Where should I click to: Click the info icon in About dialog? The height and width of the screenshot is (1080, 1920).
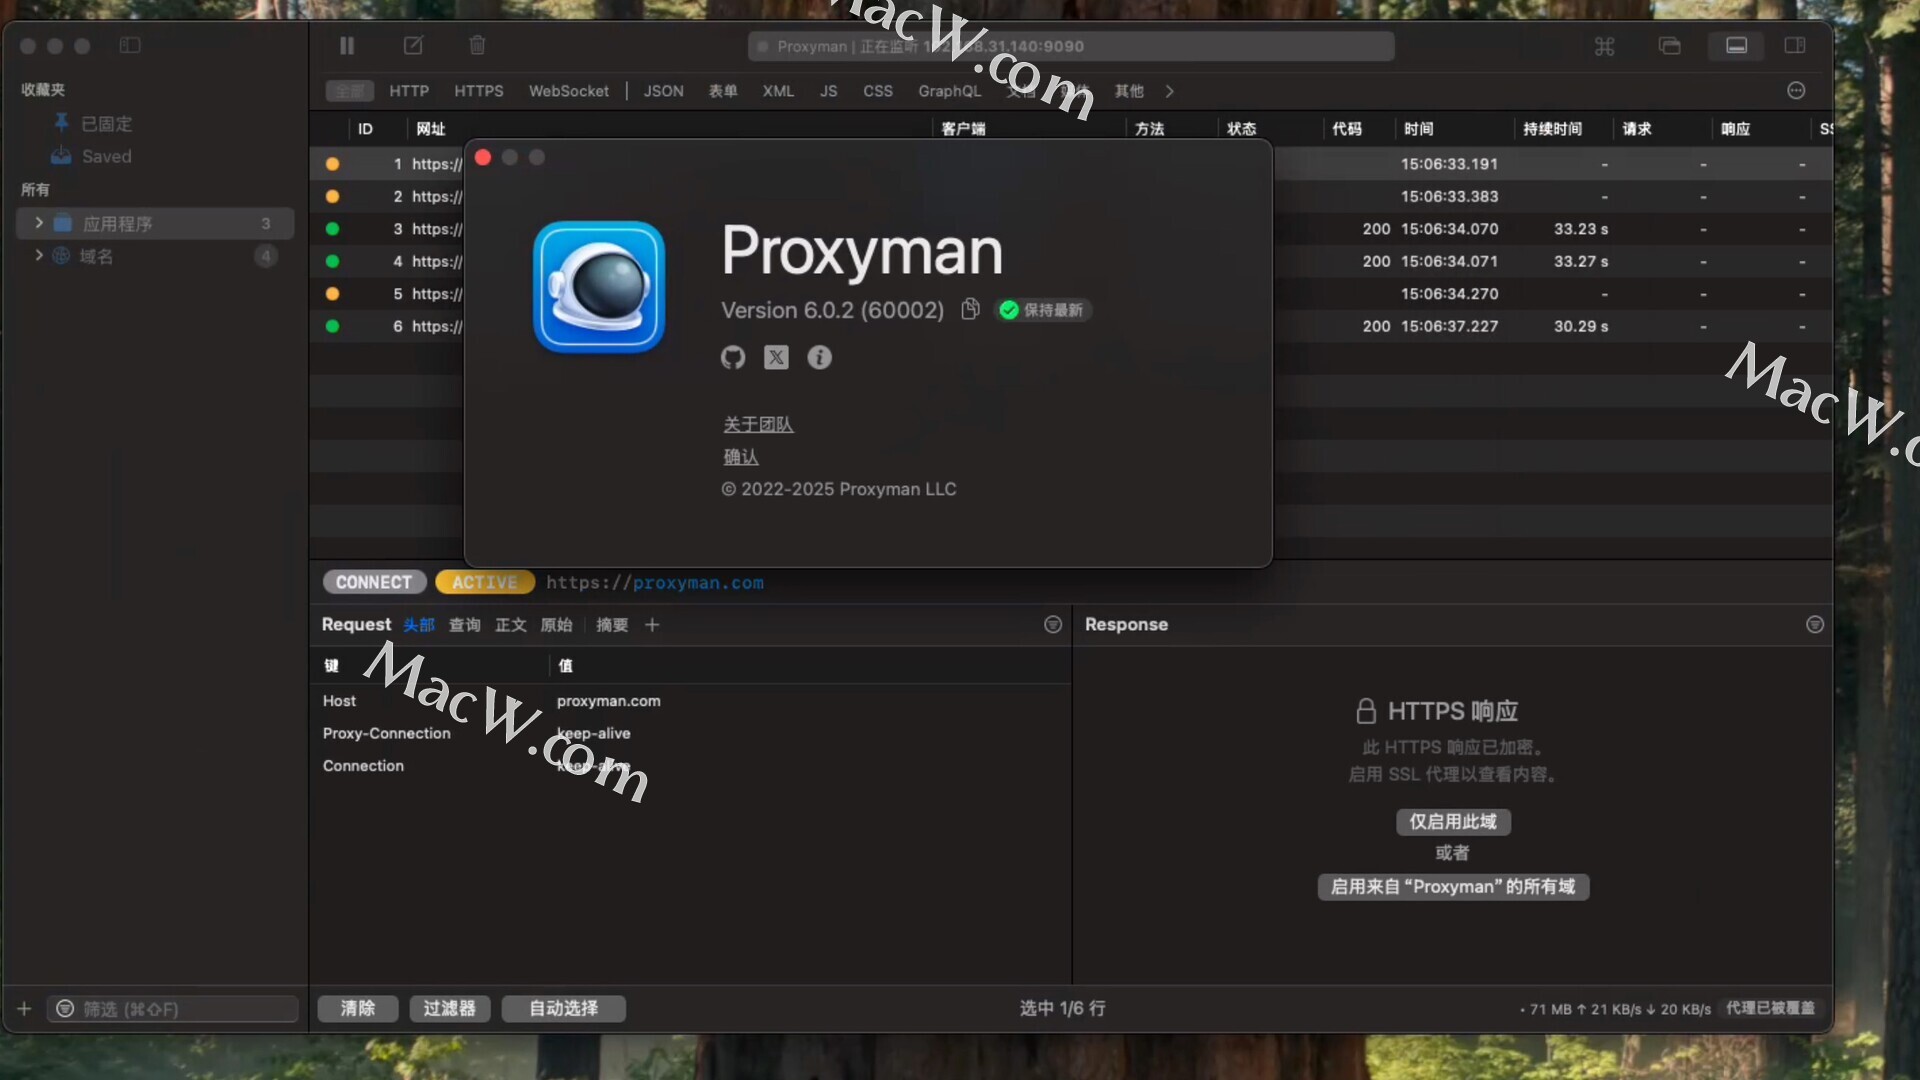click(819, 358)
